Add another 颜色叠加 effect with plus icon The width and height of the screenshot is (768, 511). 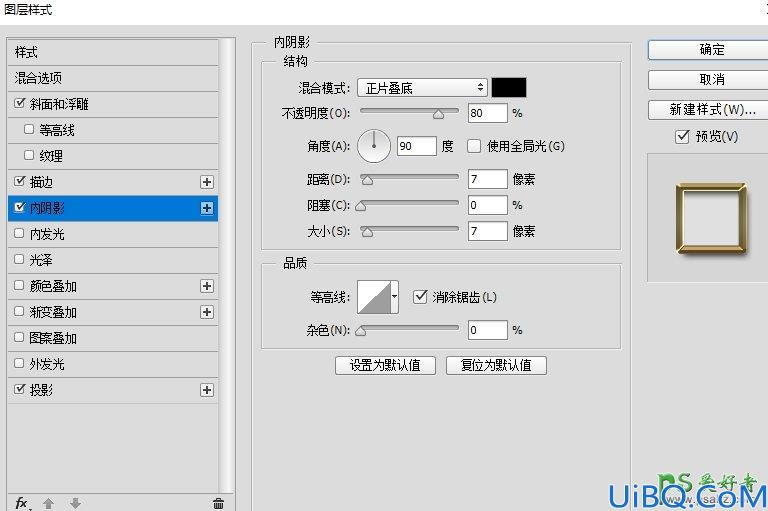click(x=207, y=286)
